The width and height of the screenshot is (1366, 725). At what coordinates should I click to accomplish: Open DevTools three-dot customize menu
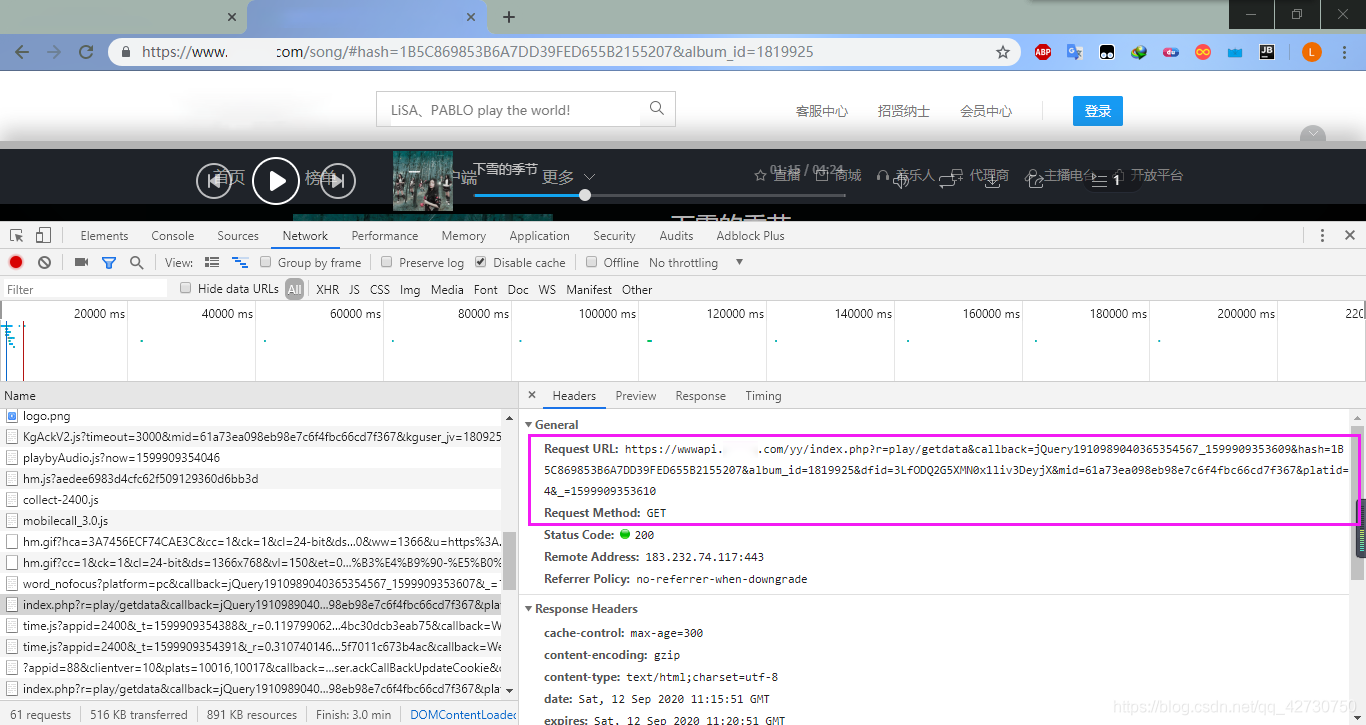coord(1322,236)
